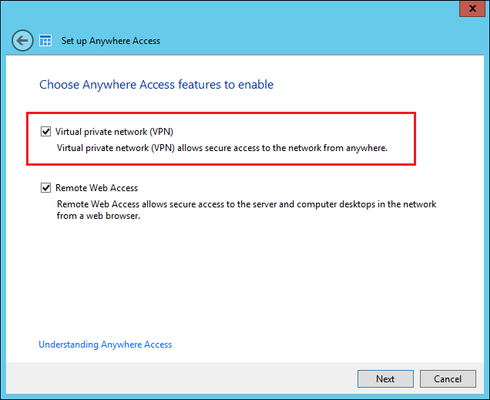Click the checkmark inside Remote Web Access box
Screen dimensions: 490x400
(x=46, y=188)
